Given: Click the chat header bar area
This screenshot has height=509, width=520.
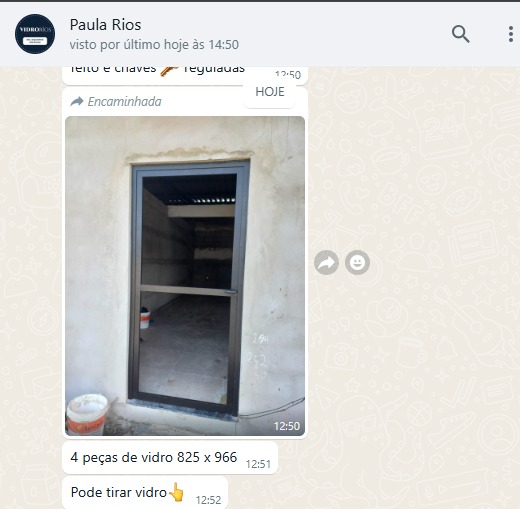Looking at the screenshot, I should [x=260, y=34].
